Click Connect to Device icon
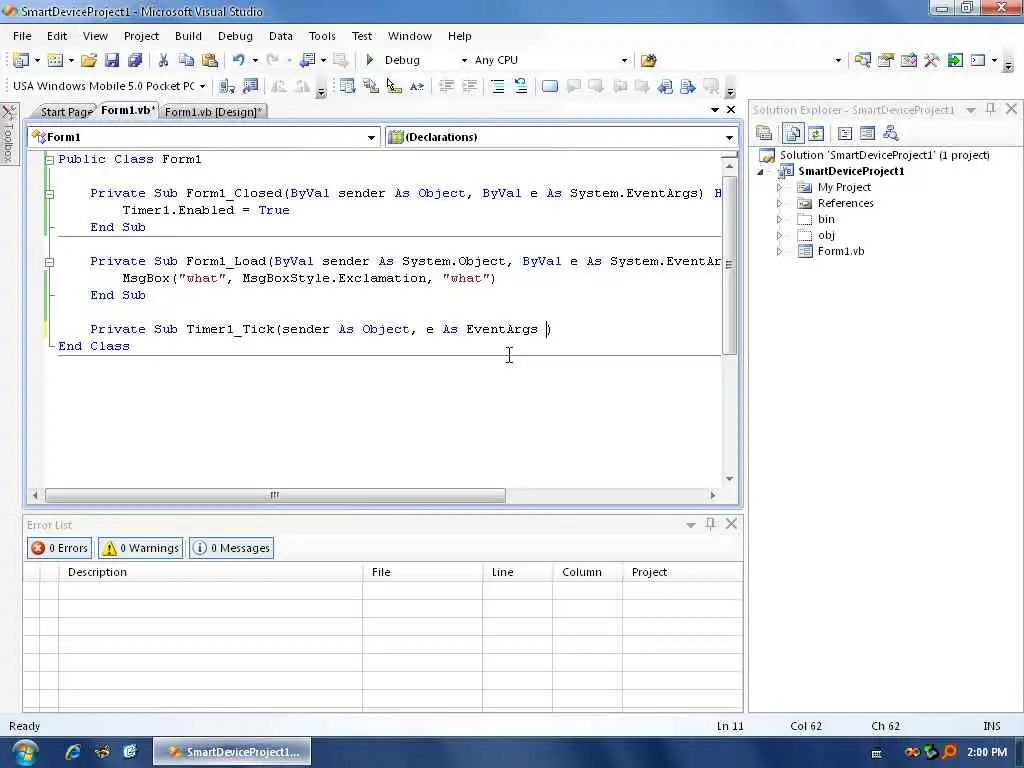The width and height of the screenshot is (1024, 768). pyautogui.click(x=227, y=86)
